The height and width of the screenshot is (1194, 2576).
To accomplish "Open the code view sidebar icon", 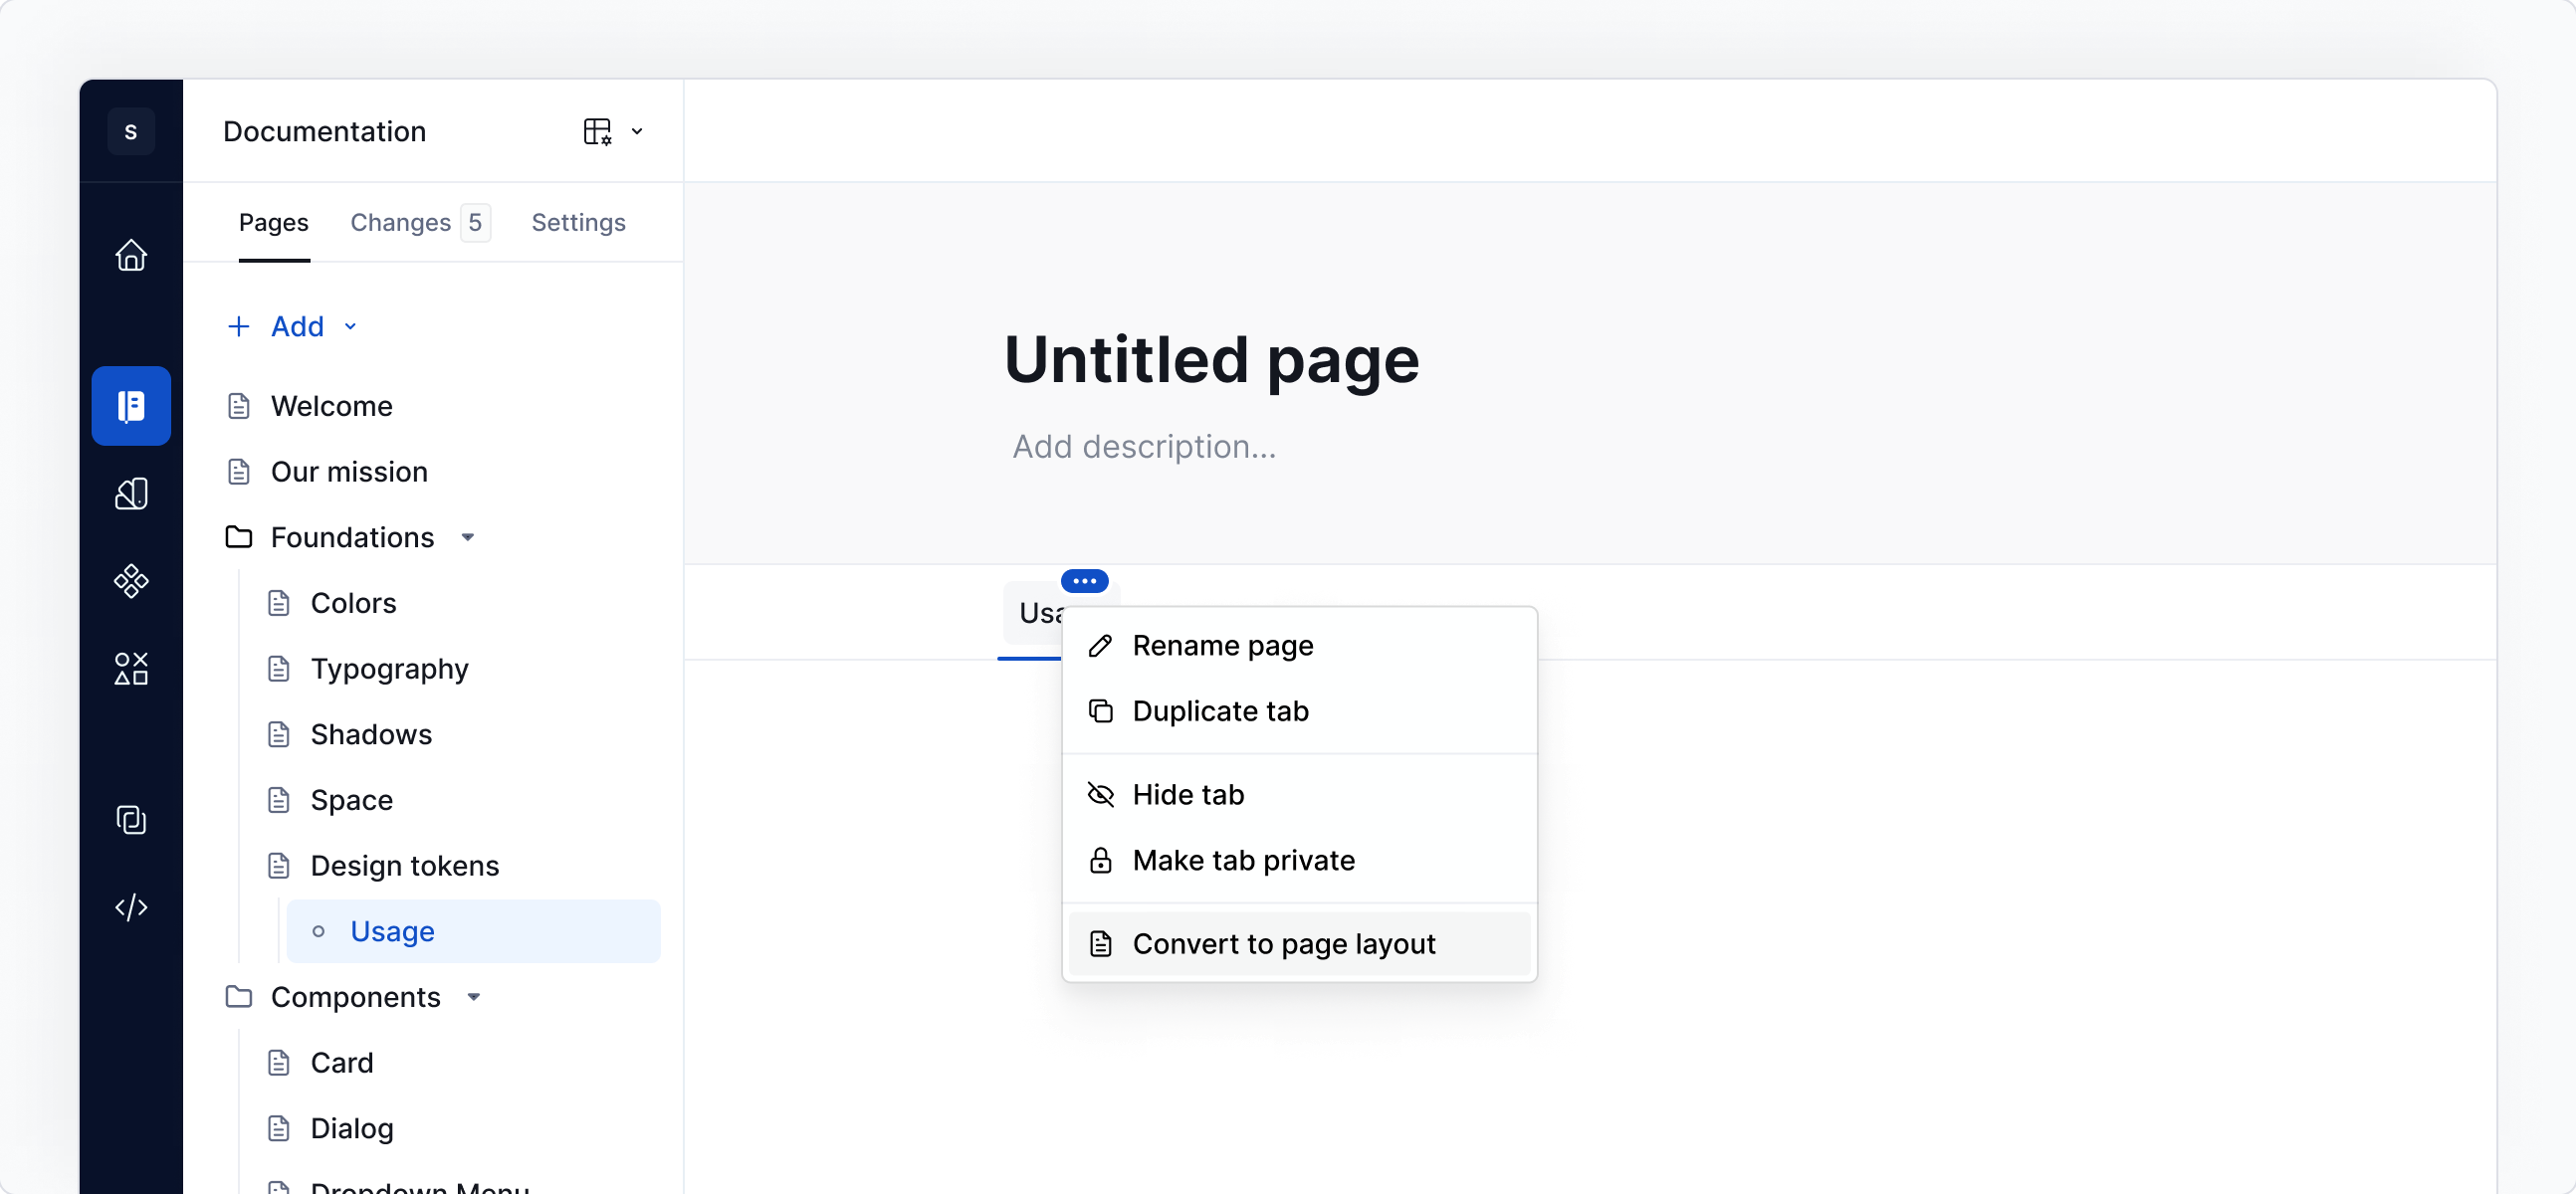I will 131,908.
